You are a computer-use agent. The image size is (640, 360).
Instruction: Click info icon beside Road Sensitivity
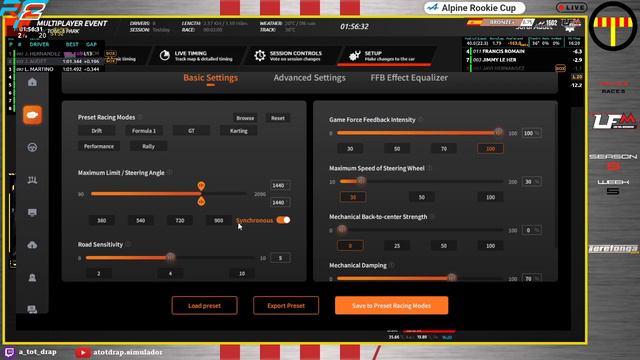128,244
